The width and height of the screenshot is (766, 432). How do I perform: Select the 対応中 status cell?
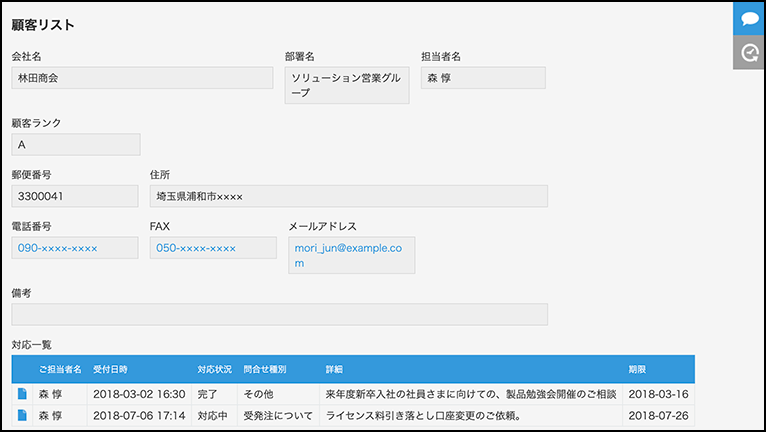tap(214, 415)
